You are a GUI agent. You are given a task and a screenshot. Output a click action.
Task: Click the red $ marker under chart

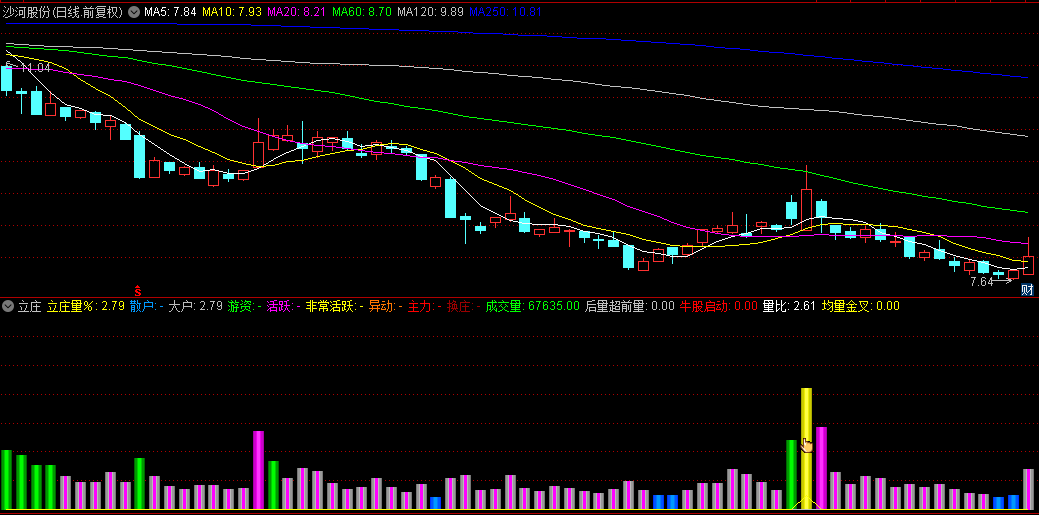point(138,290)
